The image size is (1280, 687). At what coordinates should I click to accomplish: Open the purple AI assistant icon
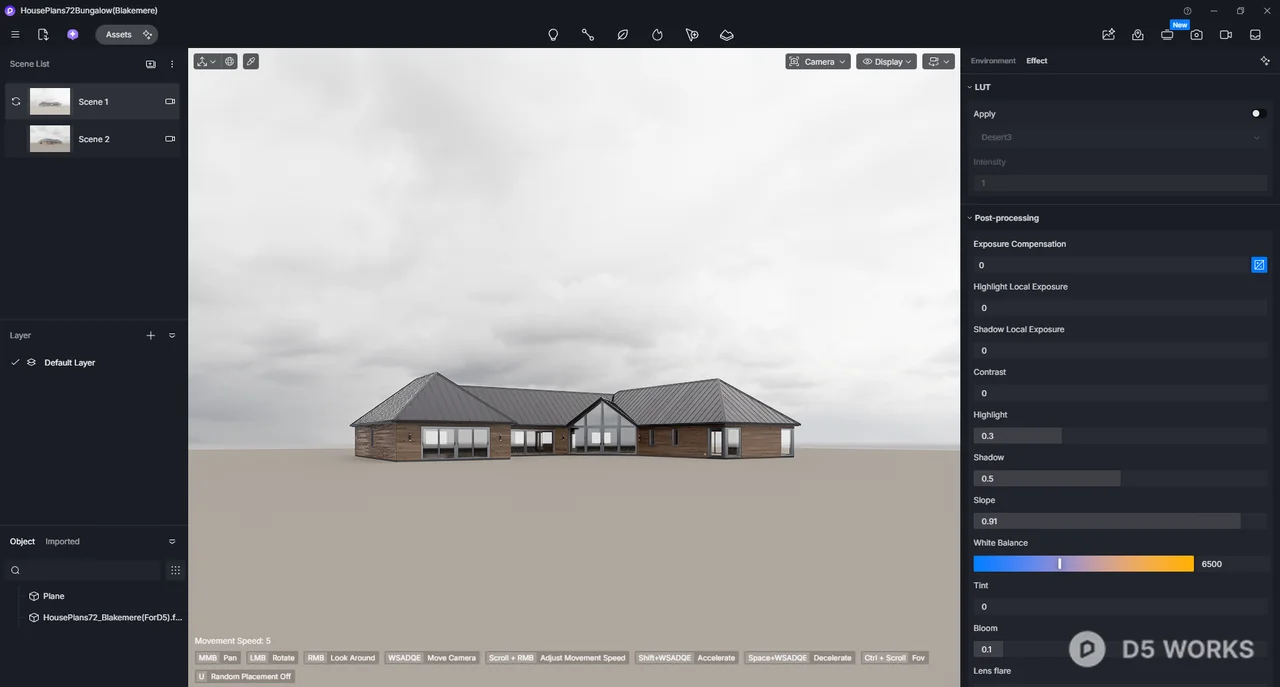pyautogui.click(x=73, y=34)
